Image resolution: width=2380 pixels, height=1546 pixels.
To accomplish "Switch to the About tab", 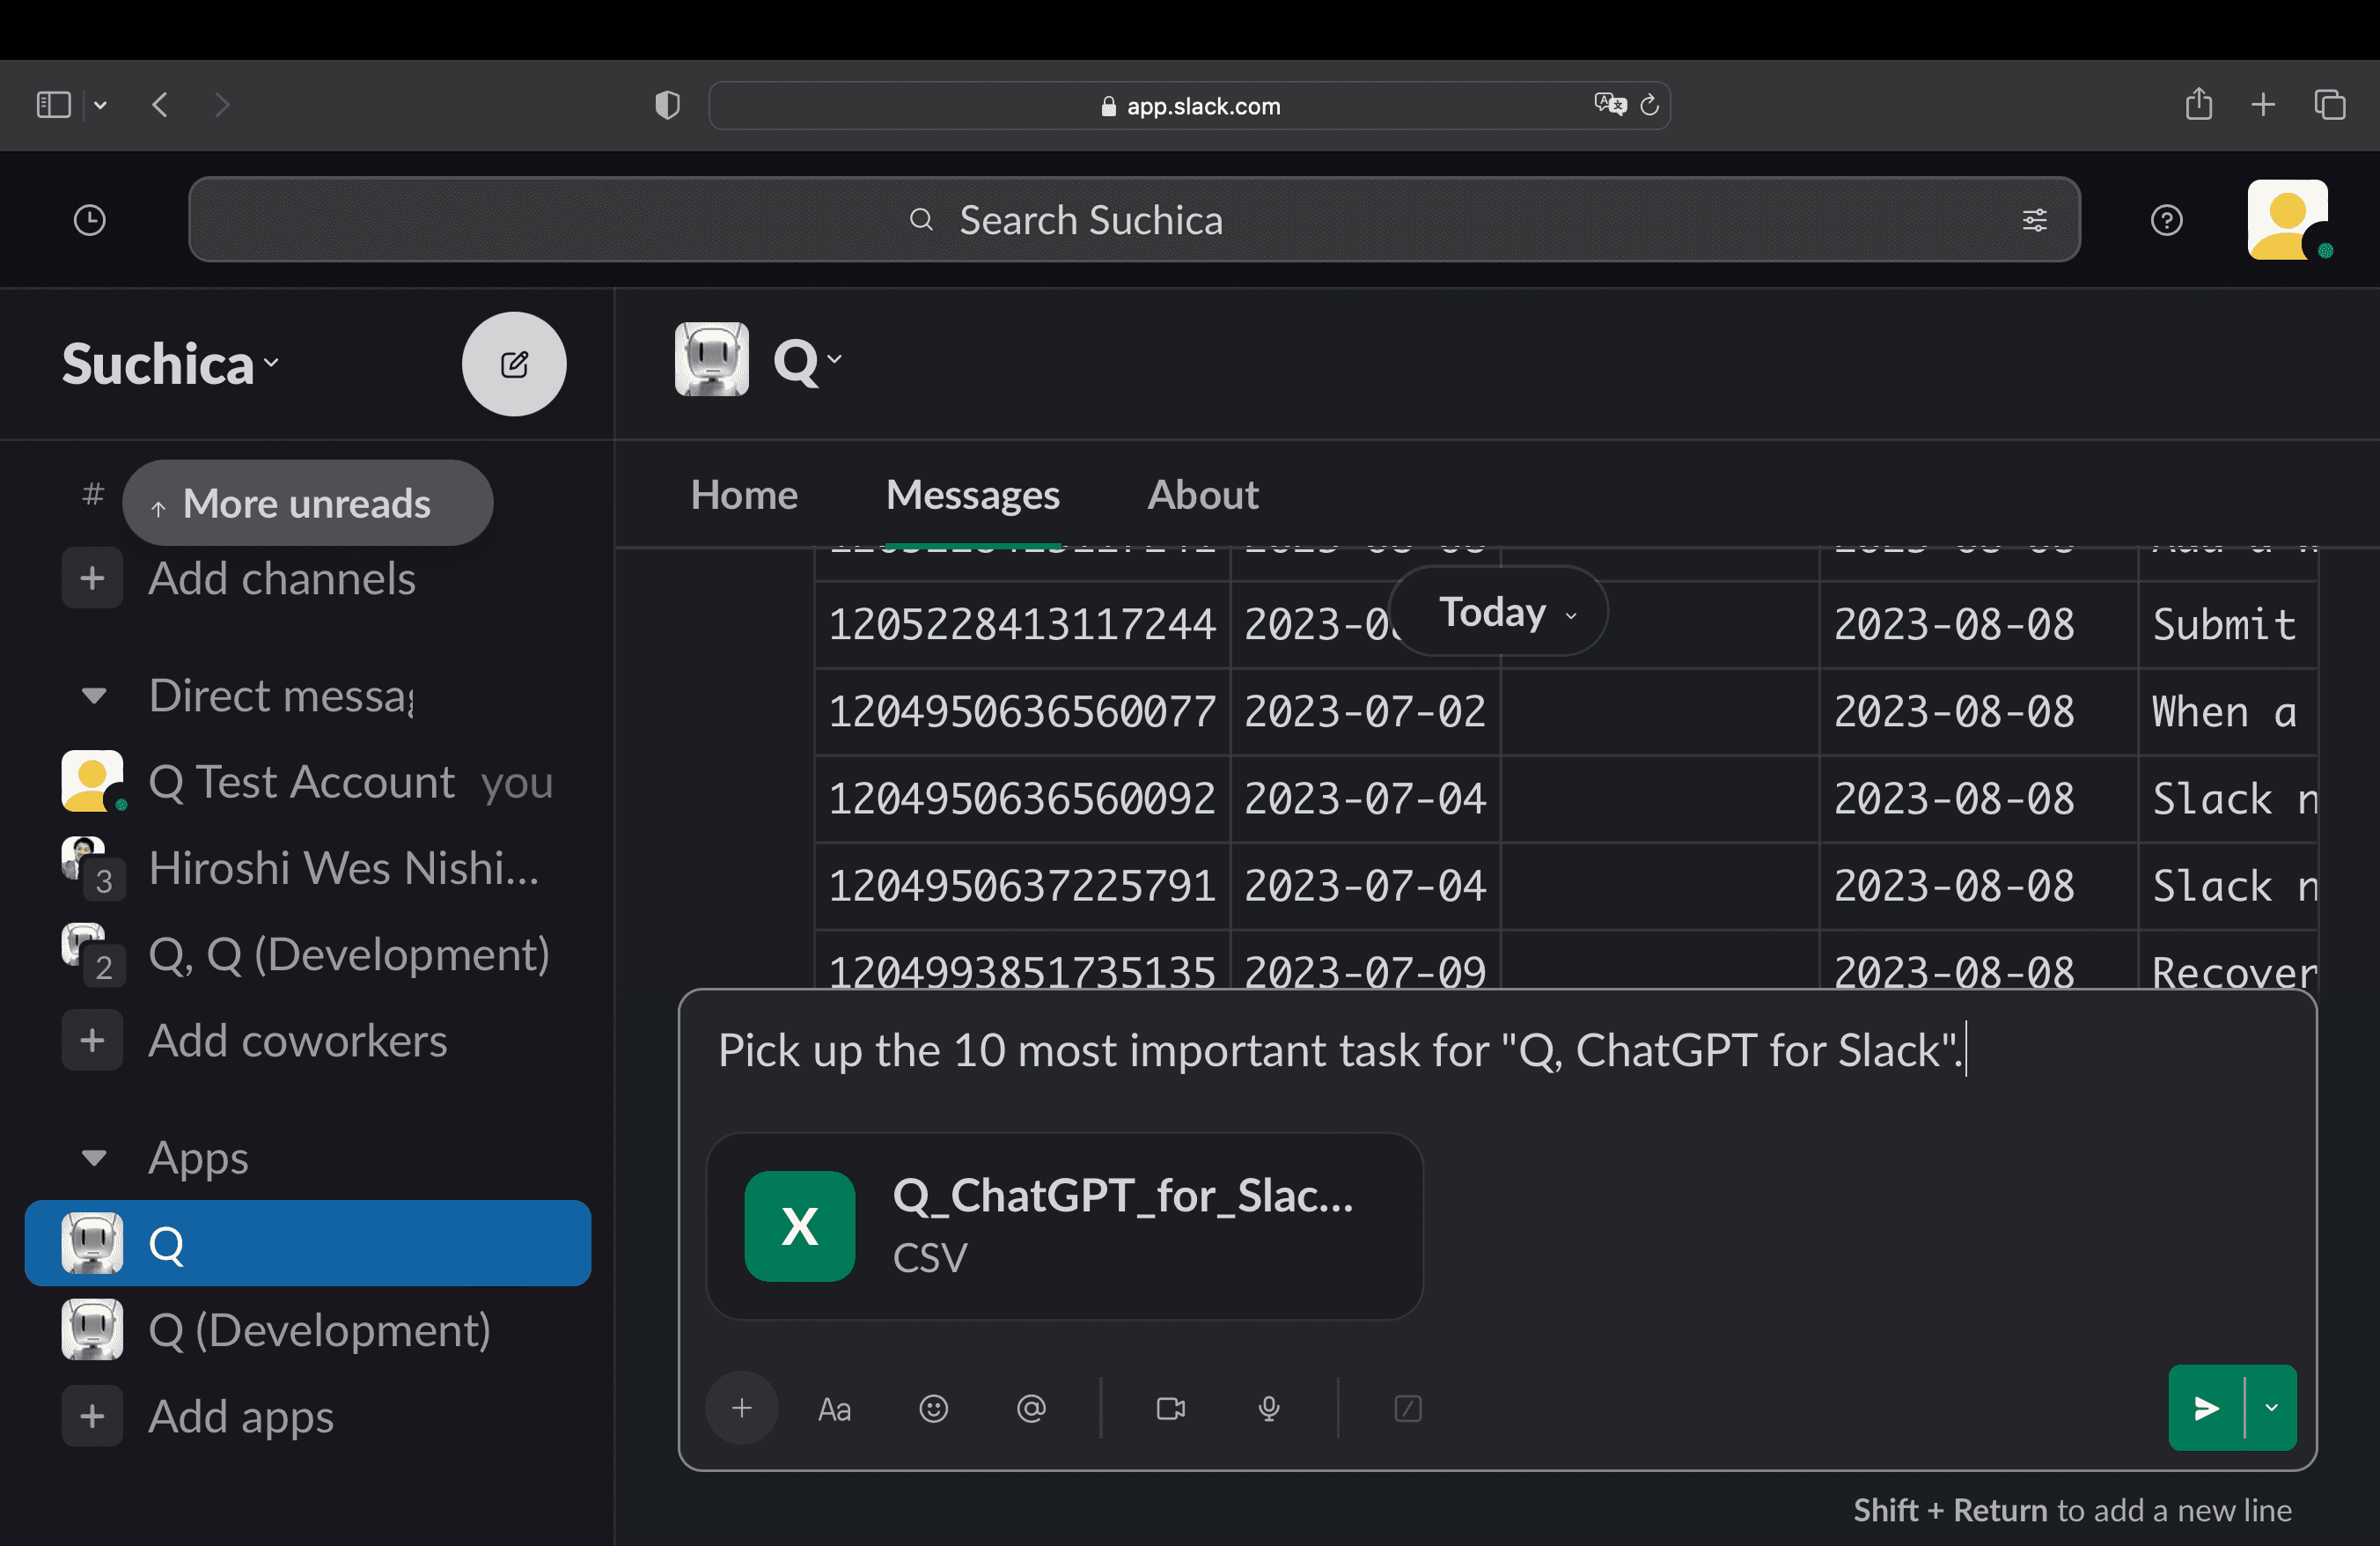I will (1203, 495).
